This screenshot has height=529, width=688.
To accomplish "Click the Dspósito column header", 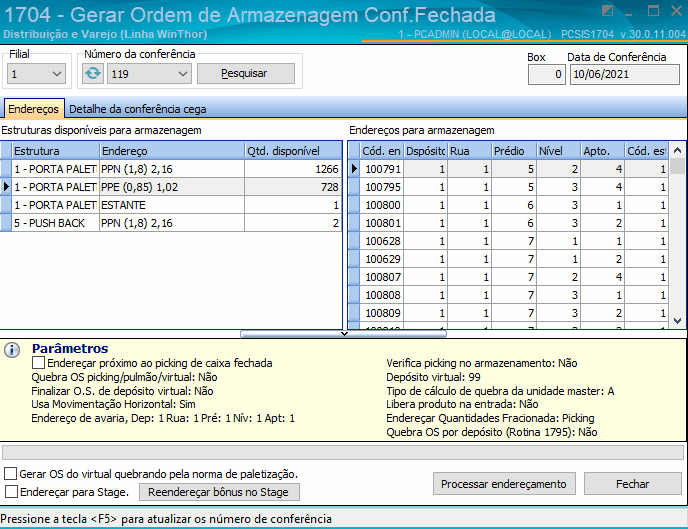I will pos(426,151).
